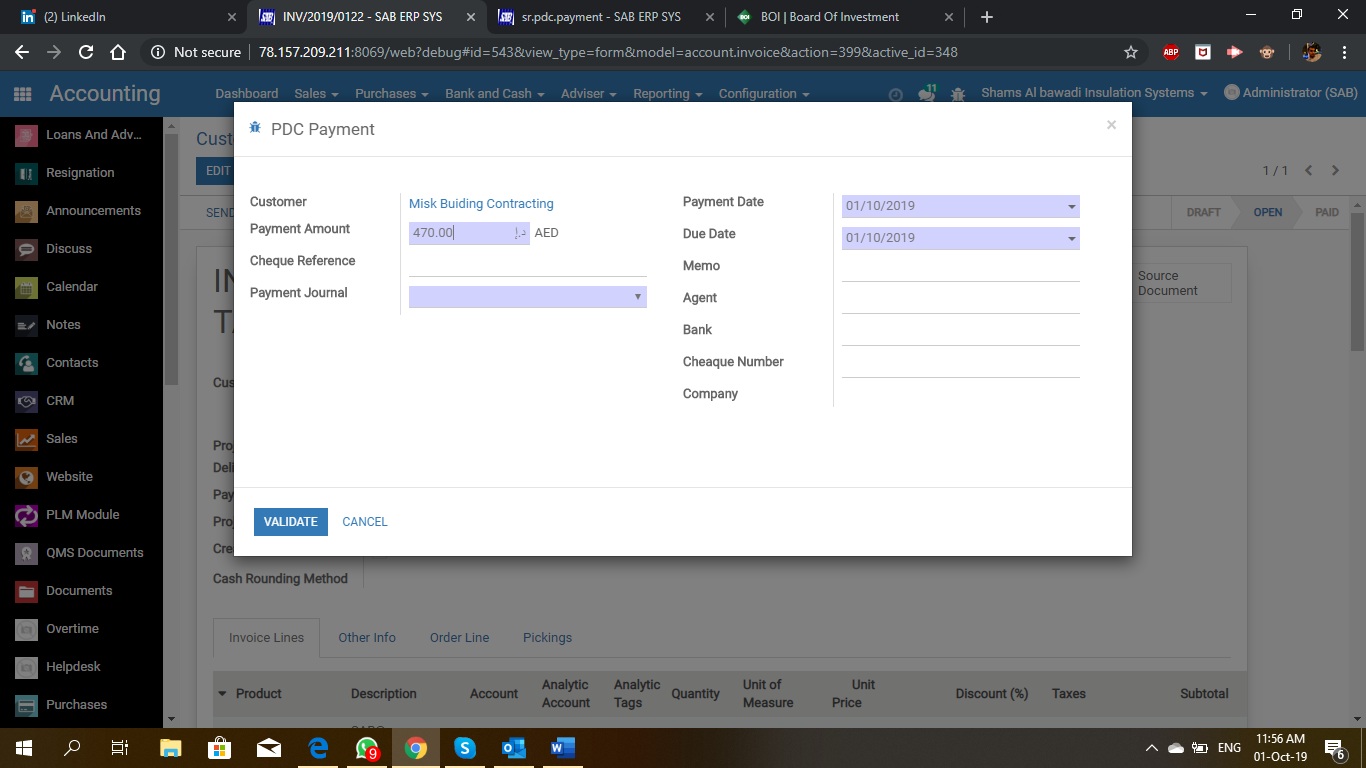Screen dimensions: 1366x768
Task: Open the Misk Buiding Contracting customer link
Action: point(481,204)
